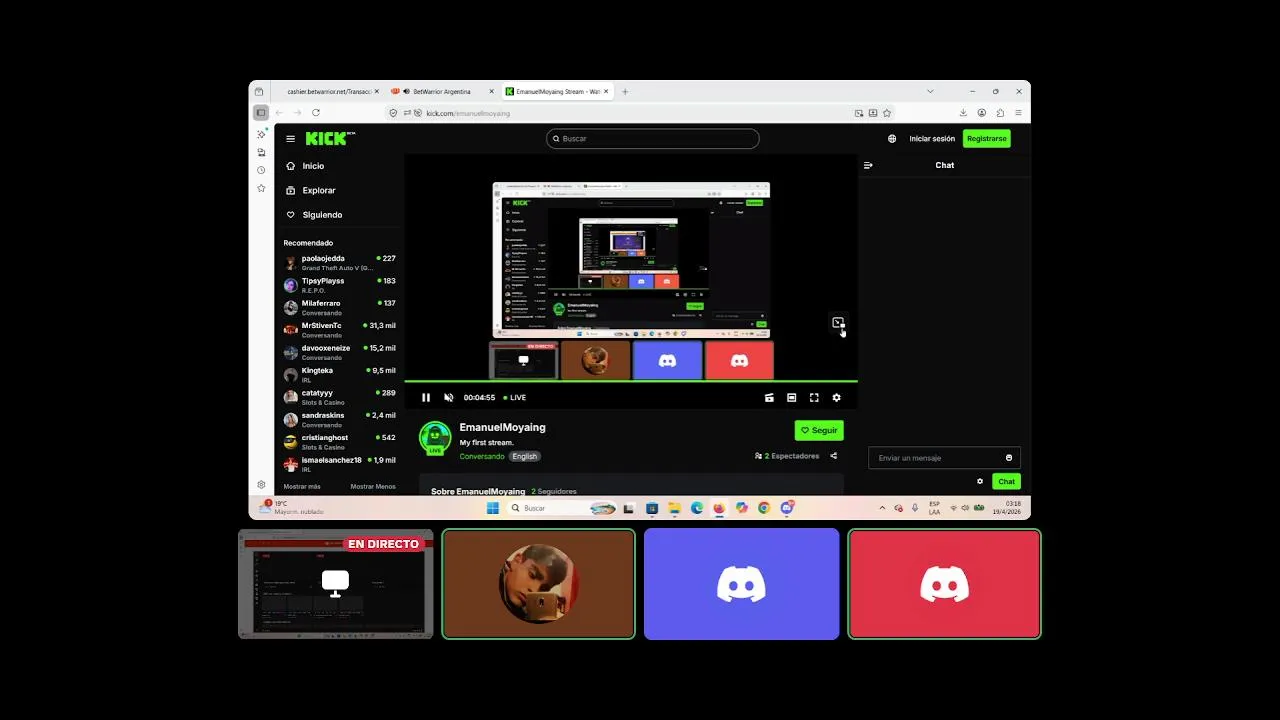Bookmark this page with the star icon
1280x720 pixels.
coord(887,113)
